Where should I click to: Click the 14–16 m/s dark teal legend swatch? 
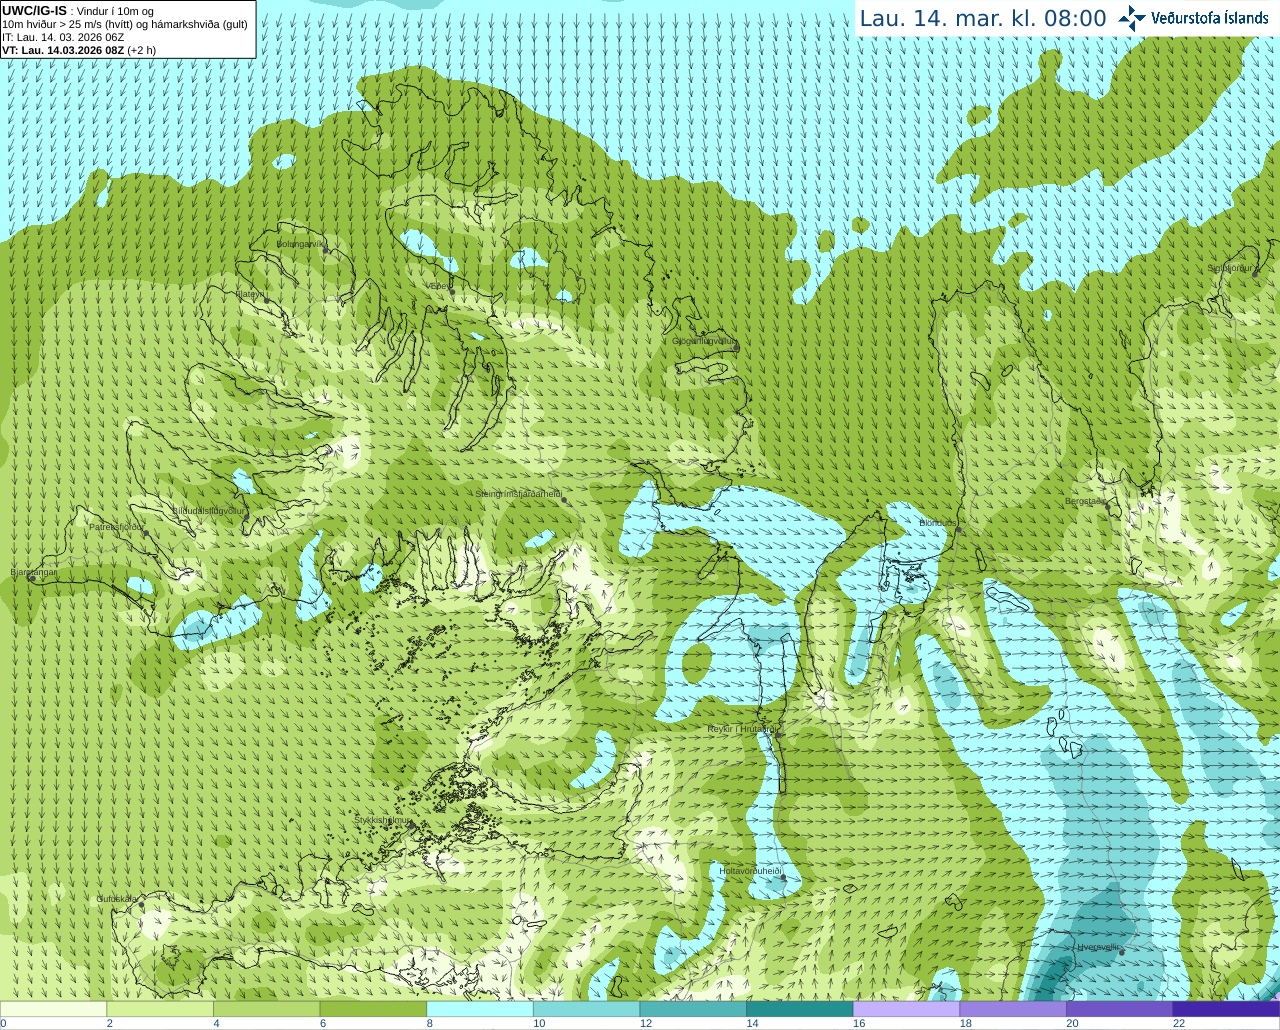(800, 1009)
